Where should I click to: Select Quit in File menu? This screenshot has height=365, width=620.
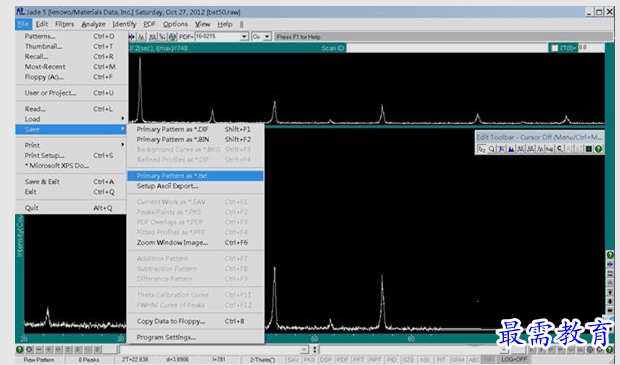71,208
